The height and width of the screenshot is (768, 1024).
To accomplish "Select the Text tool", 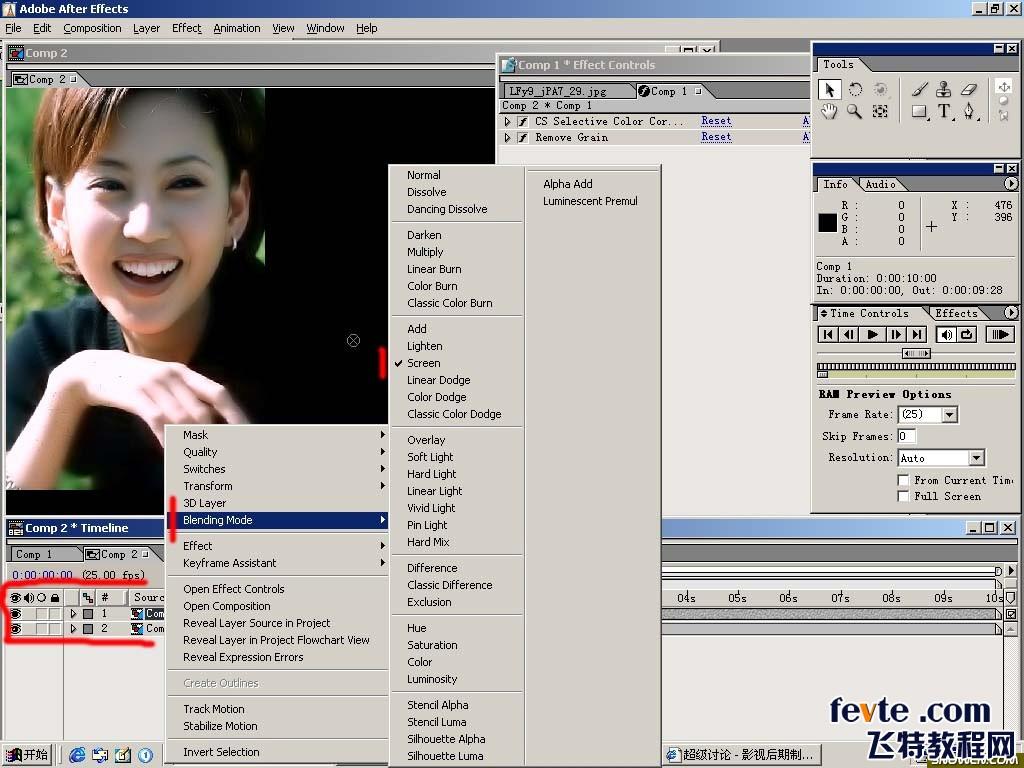I will tap(944, 112).
